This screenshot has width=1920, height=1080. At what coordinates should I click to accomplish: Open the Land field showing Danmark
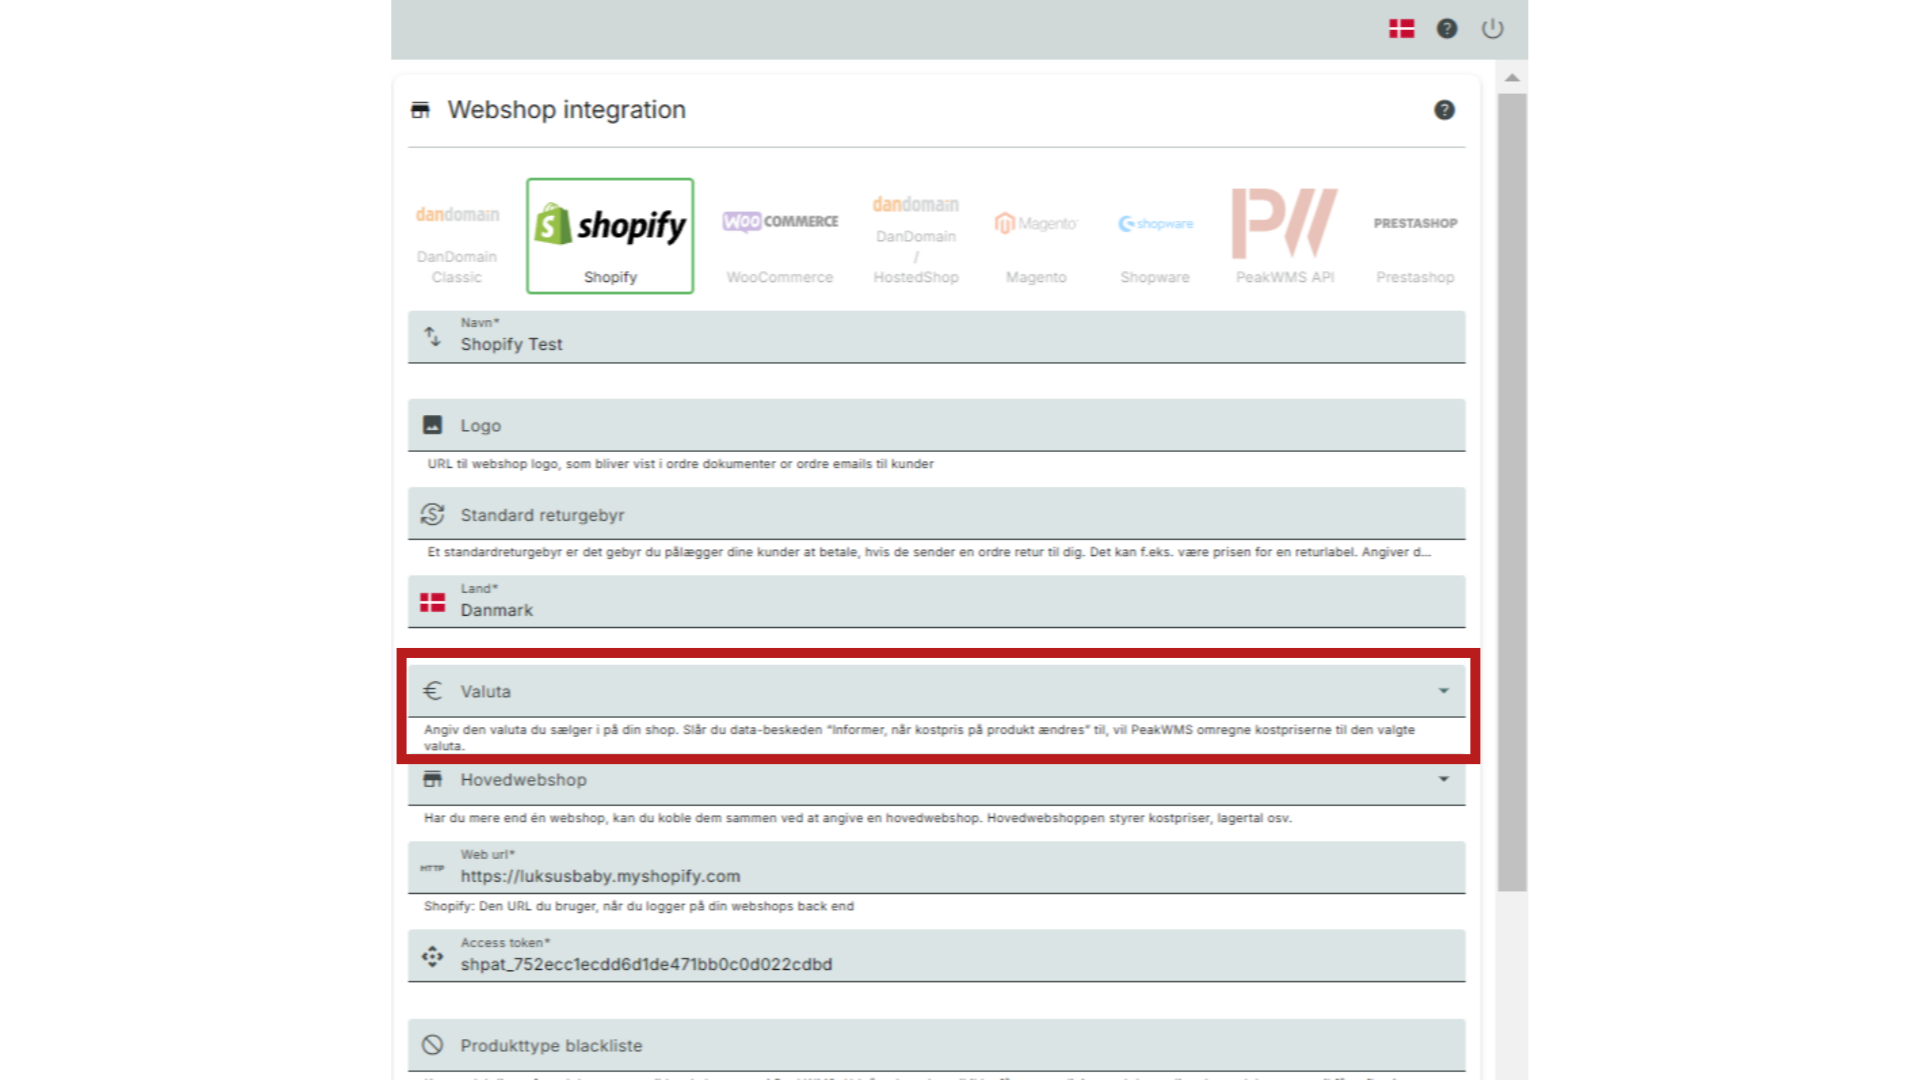(936, 601)
